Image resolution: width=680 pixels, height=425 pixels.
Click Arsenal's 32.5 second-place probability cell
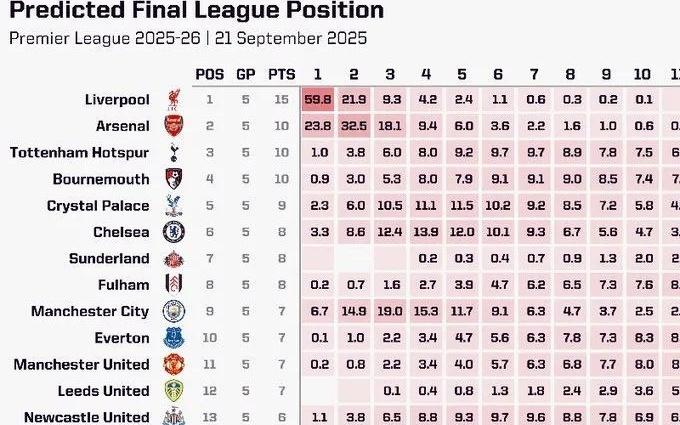[x=354, y=126]
